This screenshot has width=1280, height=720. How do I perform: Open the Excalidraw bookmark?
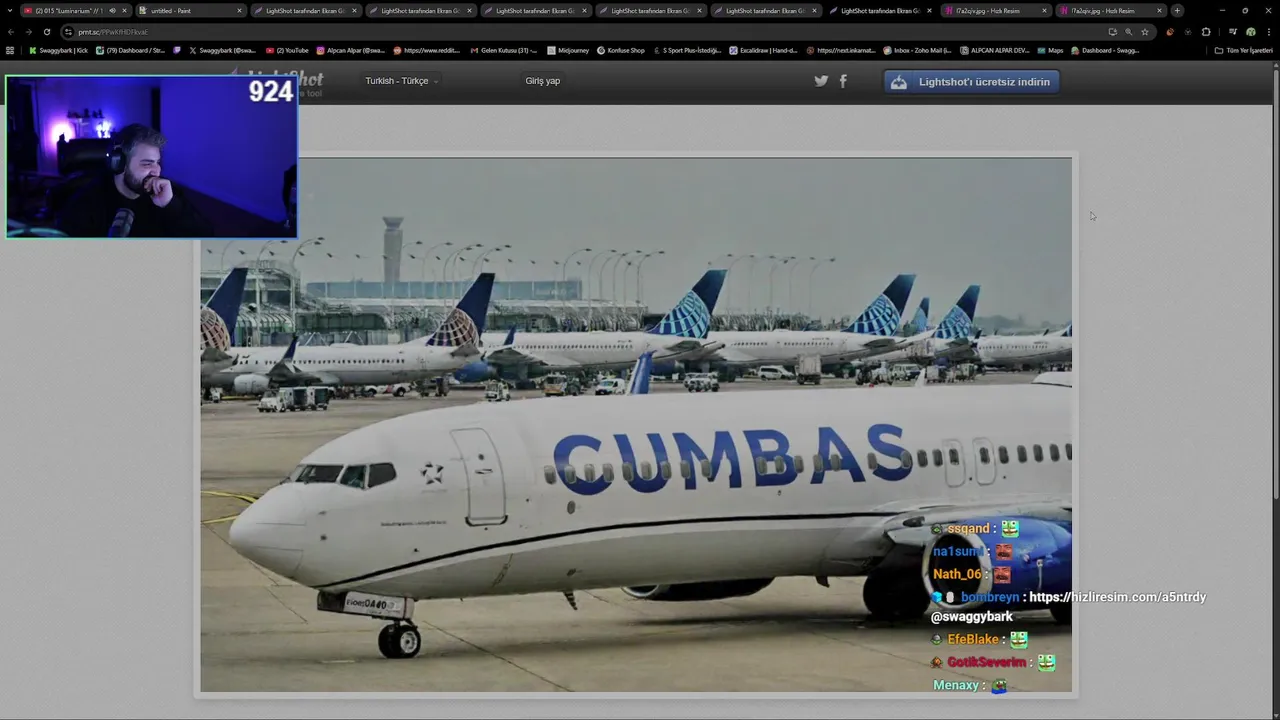(763, 50)
